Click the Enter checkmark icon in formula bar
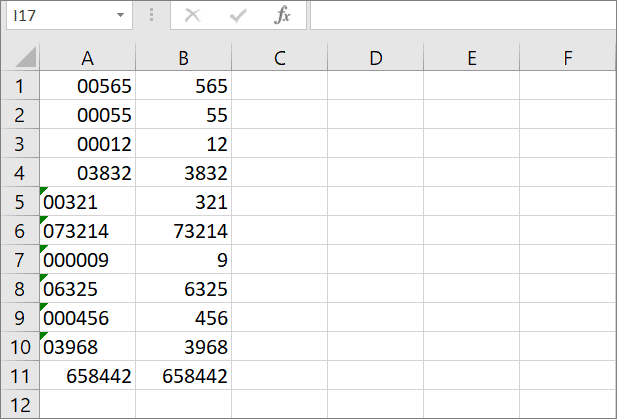This screenshot has height=419, width=617. pos(238,16)
